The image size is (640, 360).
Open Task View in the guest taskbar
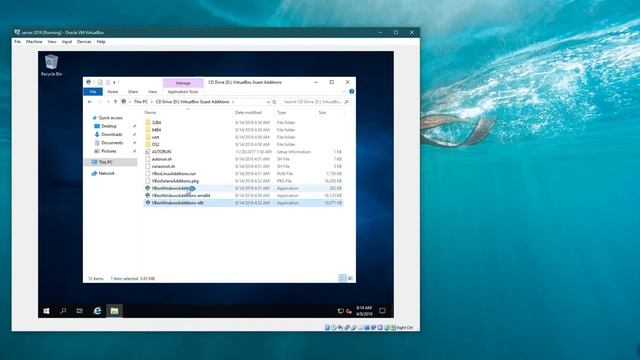pyautogui.click(x=80, y=311)
